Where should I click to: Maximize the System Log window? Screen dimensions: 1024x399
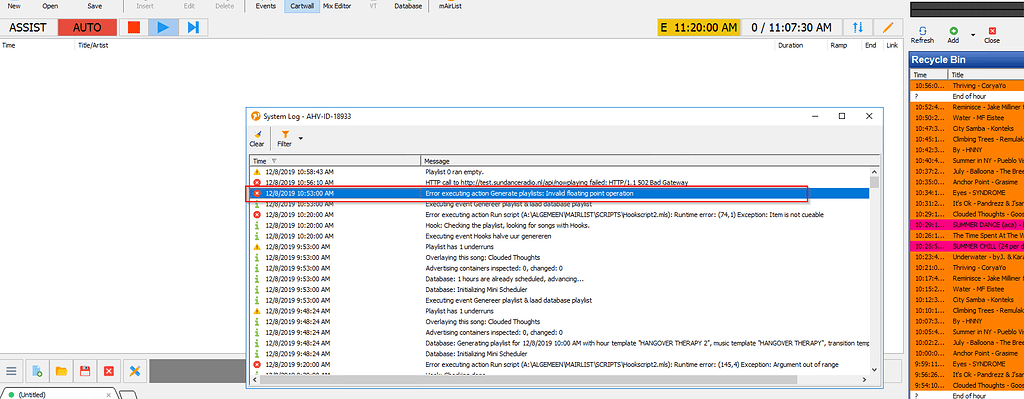(x=842, y=116)
